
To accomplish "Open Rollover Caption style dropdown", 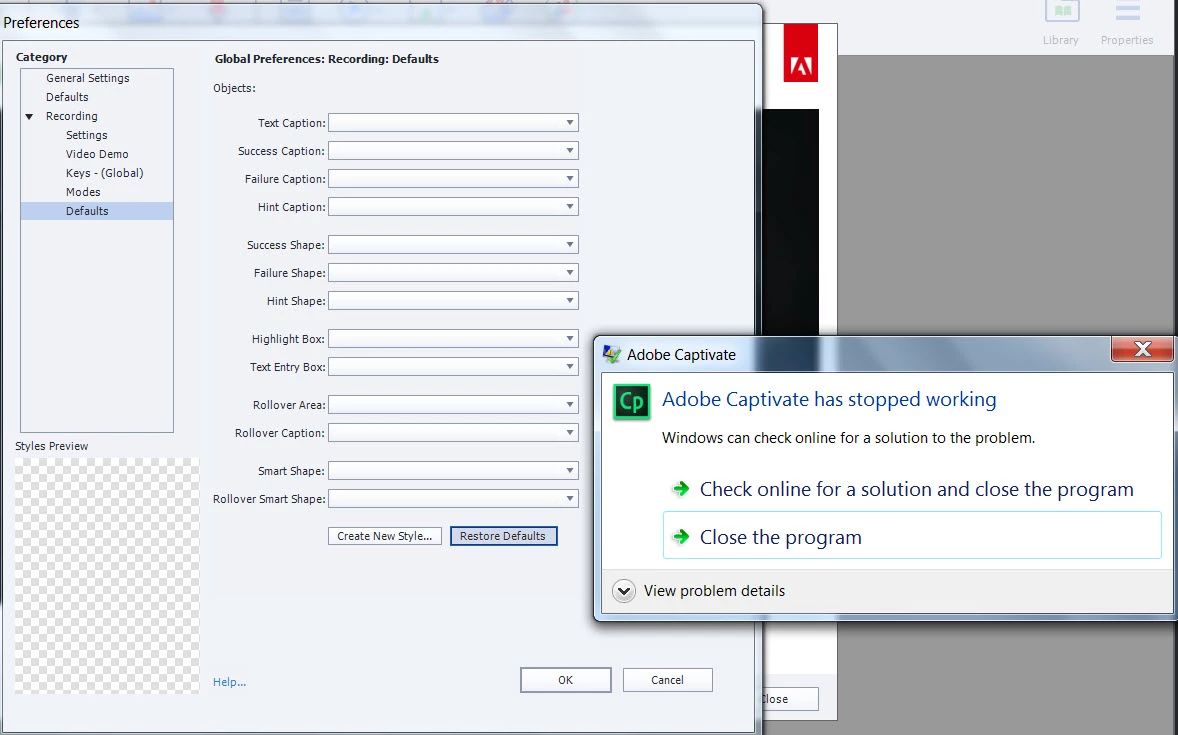I will coord(453,432).
